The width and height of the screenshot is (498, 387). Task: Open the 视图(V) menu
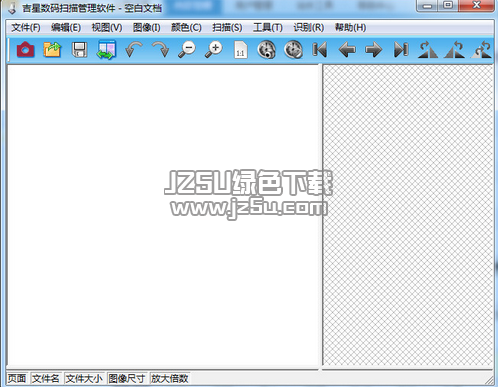pyautogui.click(x=107, y=27)
